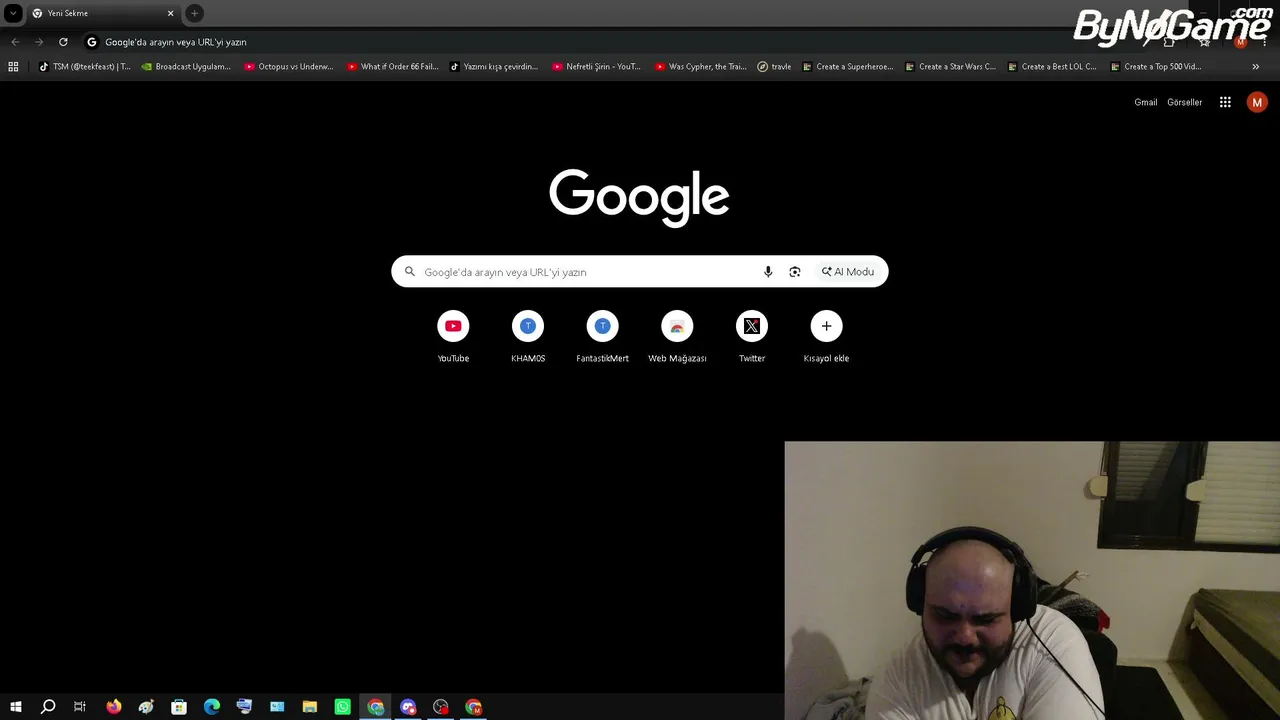This screenshot has width=1280, height=720.
Task: Click the voice search microphone icon
Action: coord(768,272)
